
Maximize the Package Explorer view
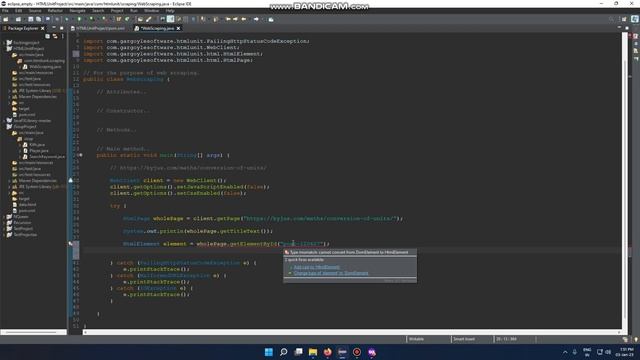(x=62, y=28)
